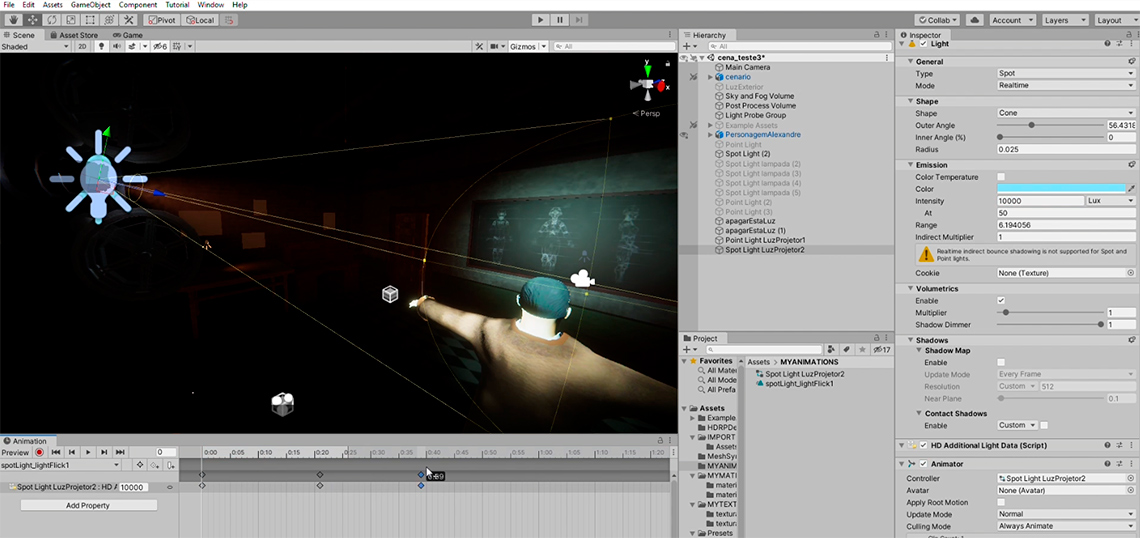
Task: Click the Add Keyframe icon in Animation
Action: coord(155,465)
